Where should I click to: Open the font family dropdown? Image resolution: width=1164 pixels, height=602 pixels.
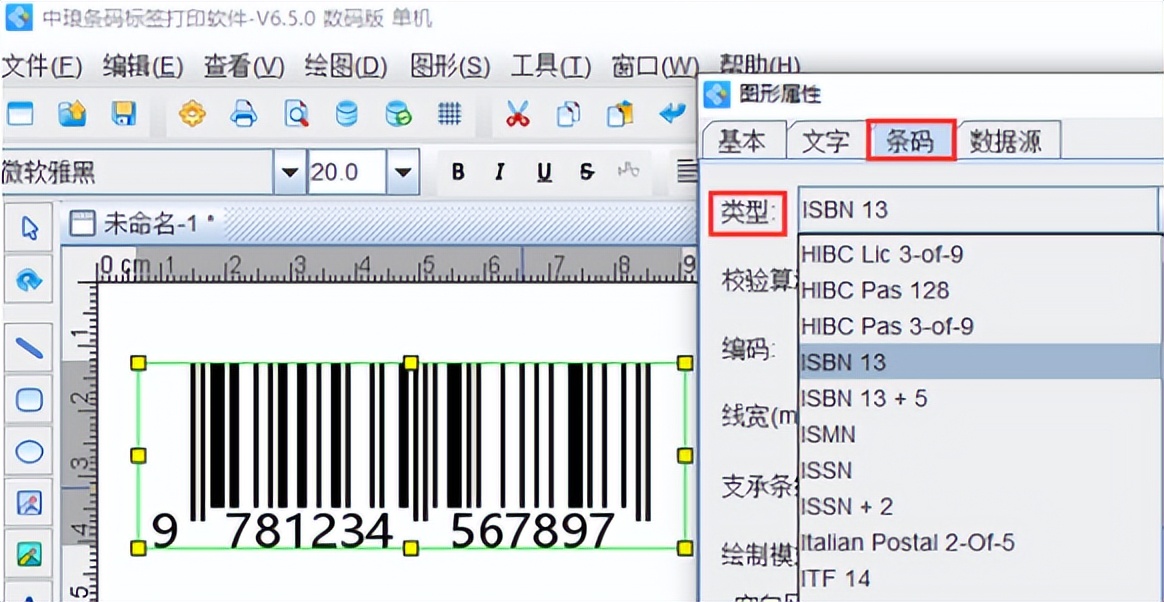(x=289, y=171)
